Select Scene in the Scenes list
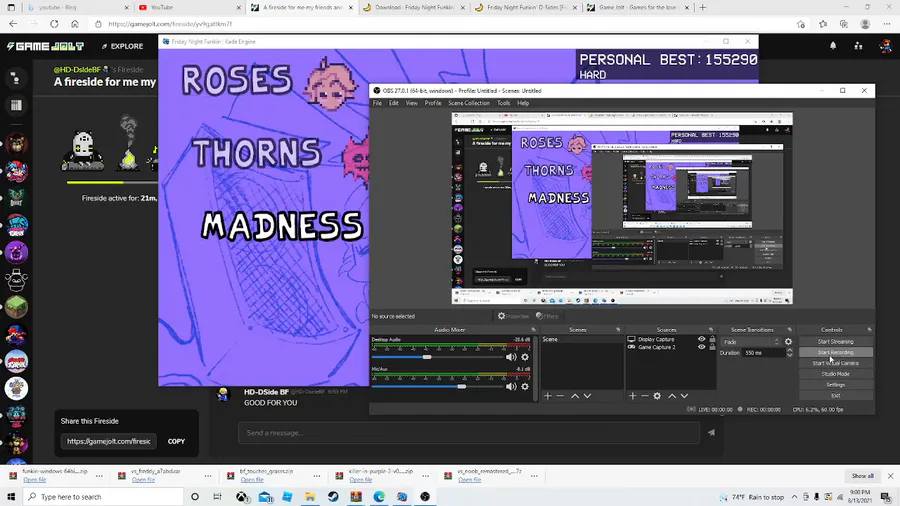This screenshot has width=900, height=506. point(581,339)
